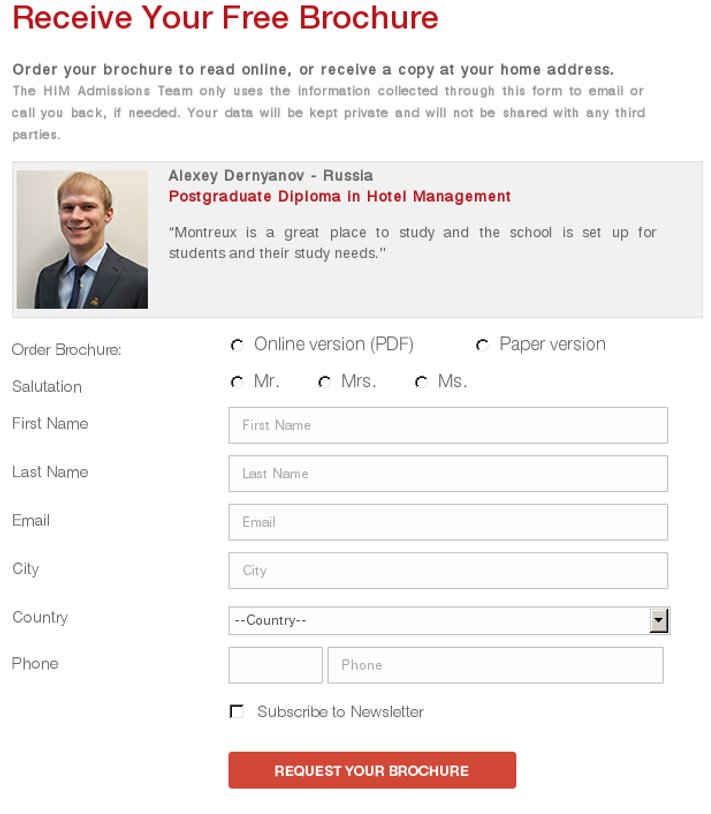Click the Receive Your Free Brochure heading
Image resolution: width=711 pixels, height=814 pixels.
(x=225, y=17)
